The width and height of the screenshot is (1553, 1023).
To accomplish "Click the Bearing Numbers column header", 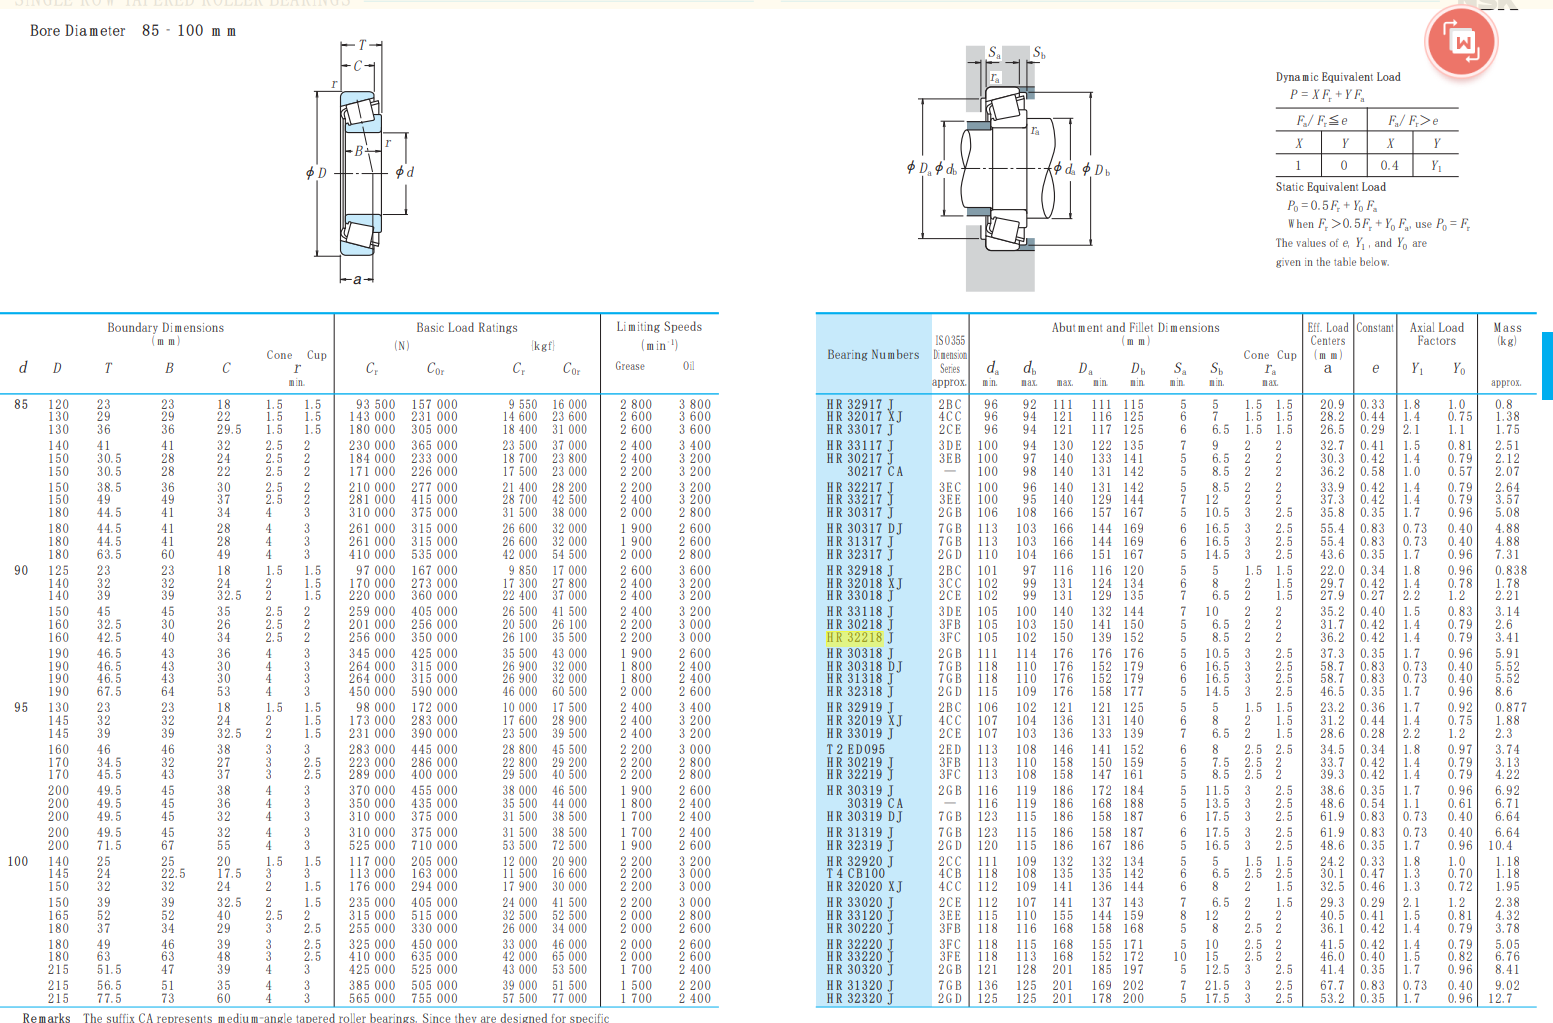I will pyautogui.click(x=872, y=355).
